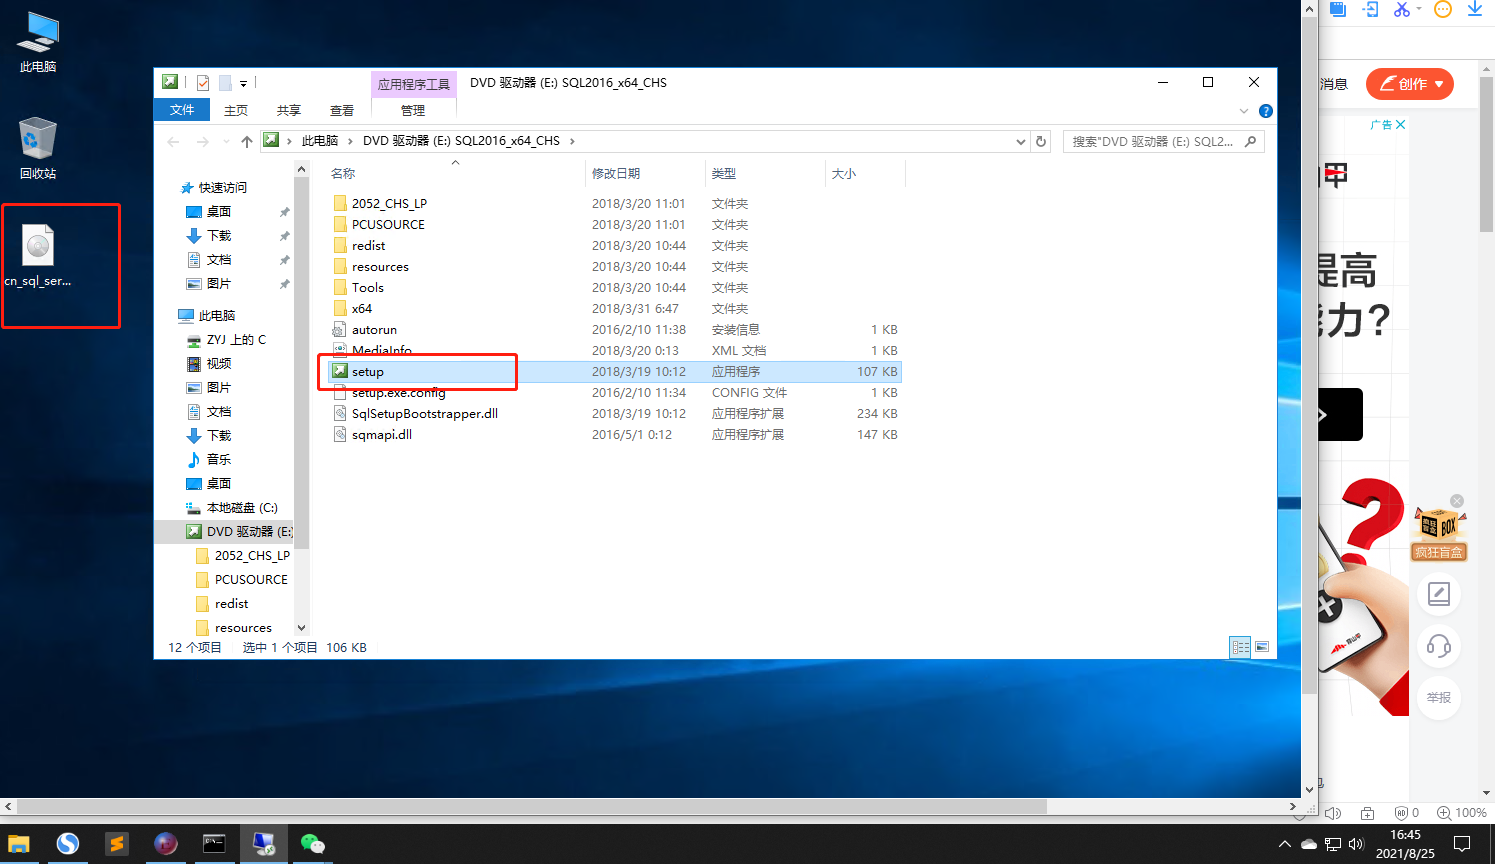Viewport: 1495px width, 864px height.
Task: Select the autorun setup information file
Action: 374,329
